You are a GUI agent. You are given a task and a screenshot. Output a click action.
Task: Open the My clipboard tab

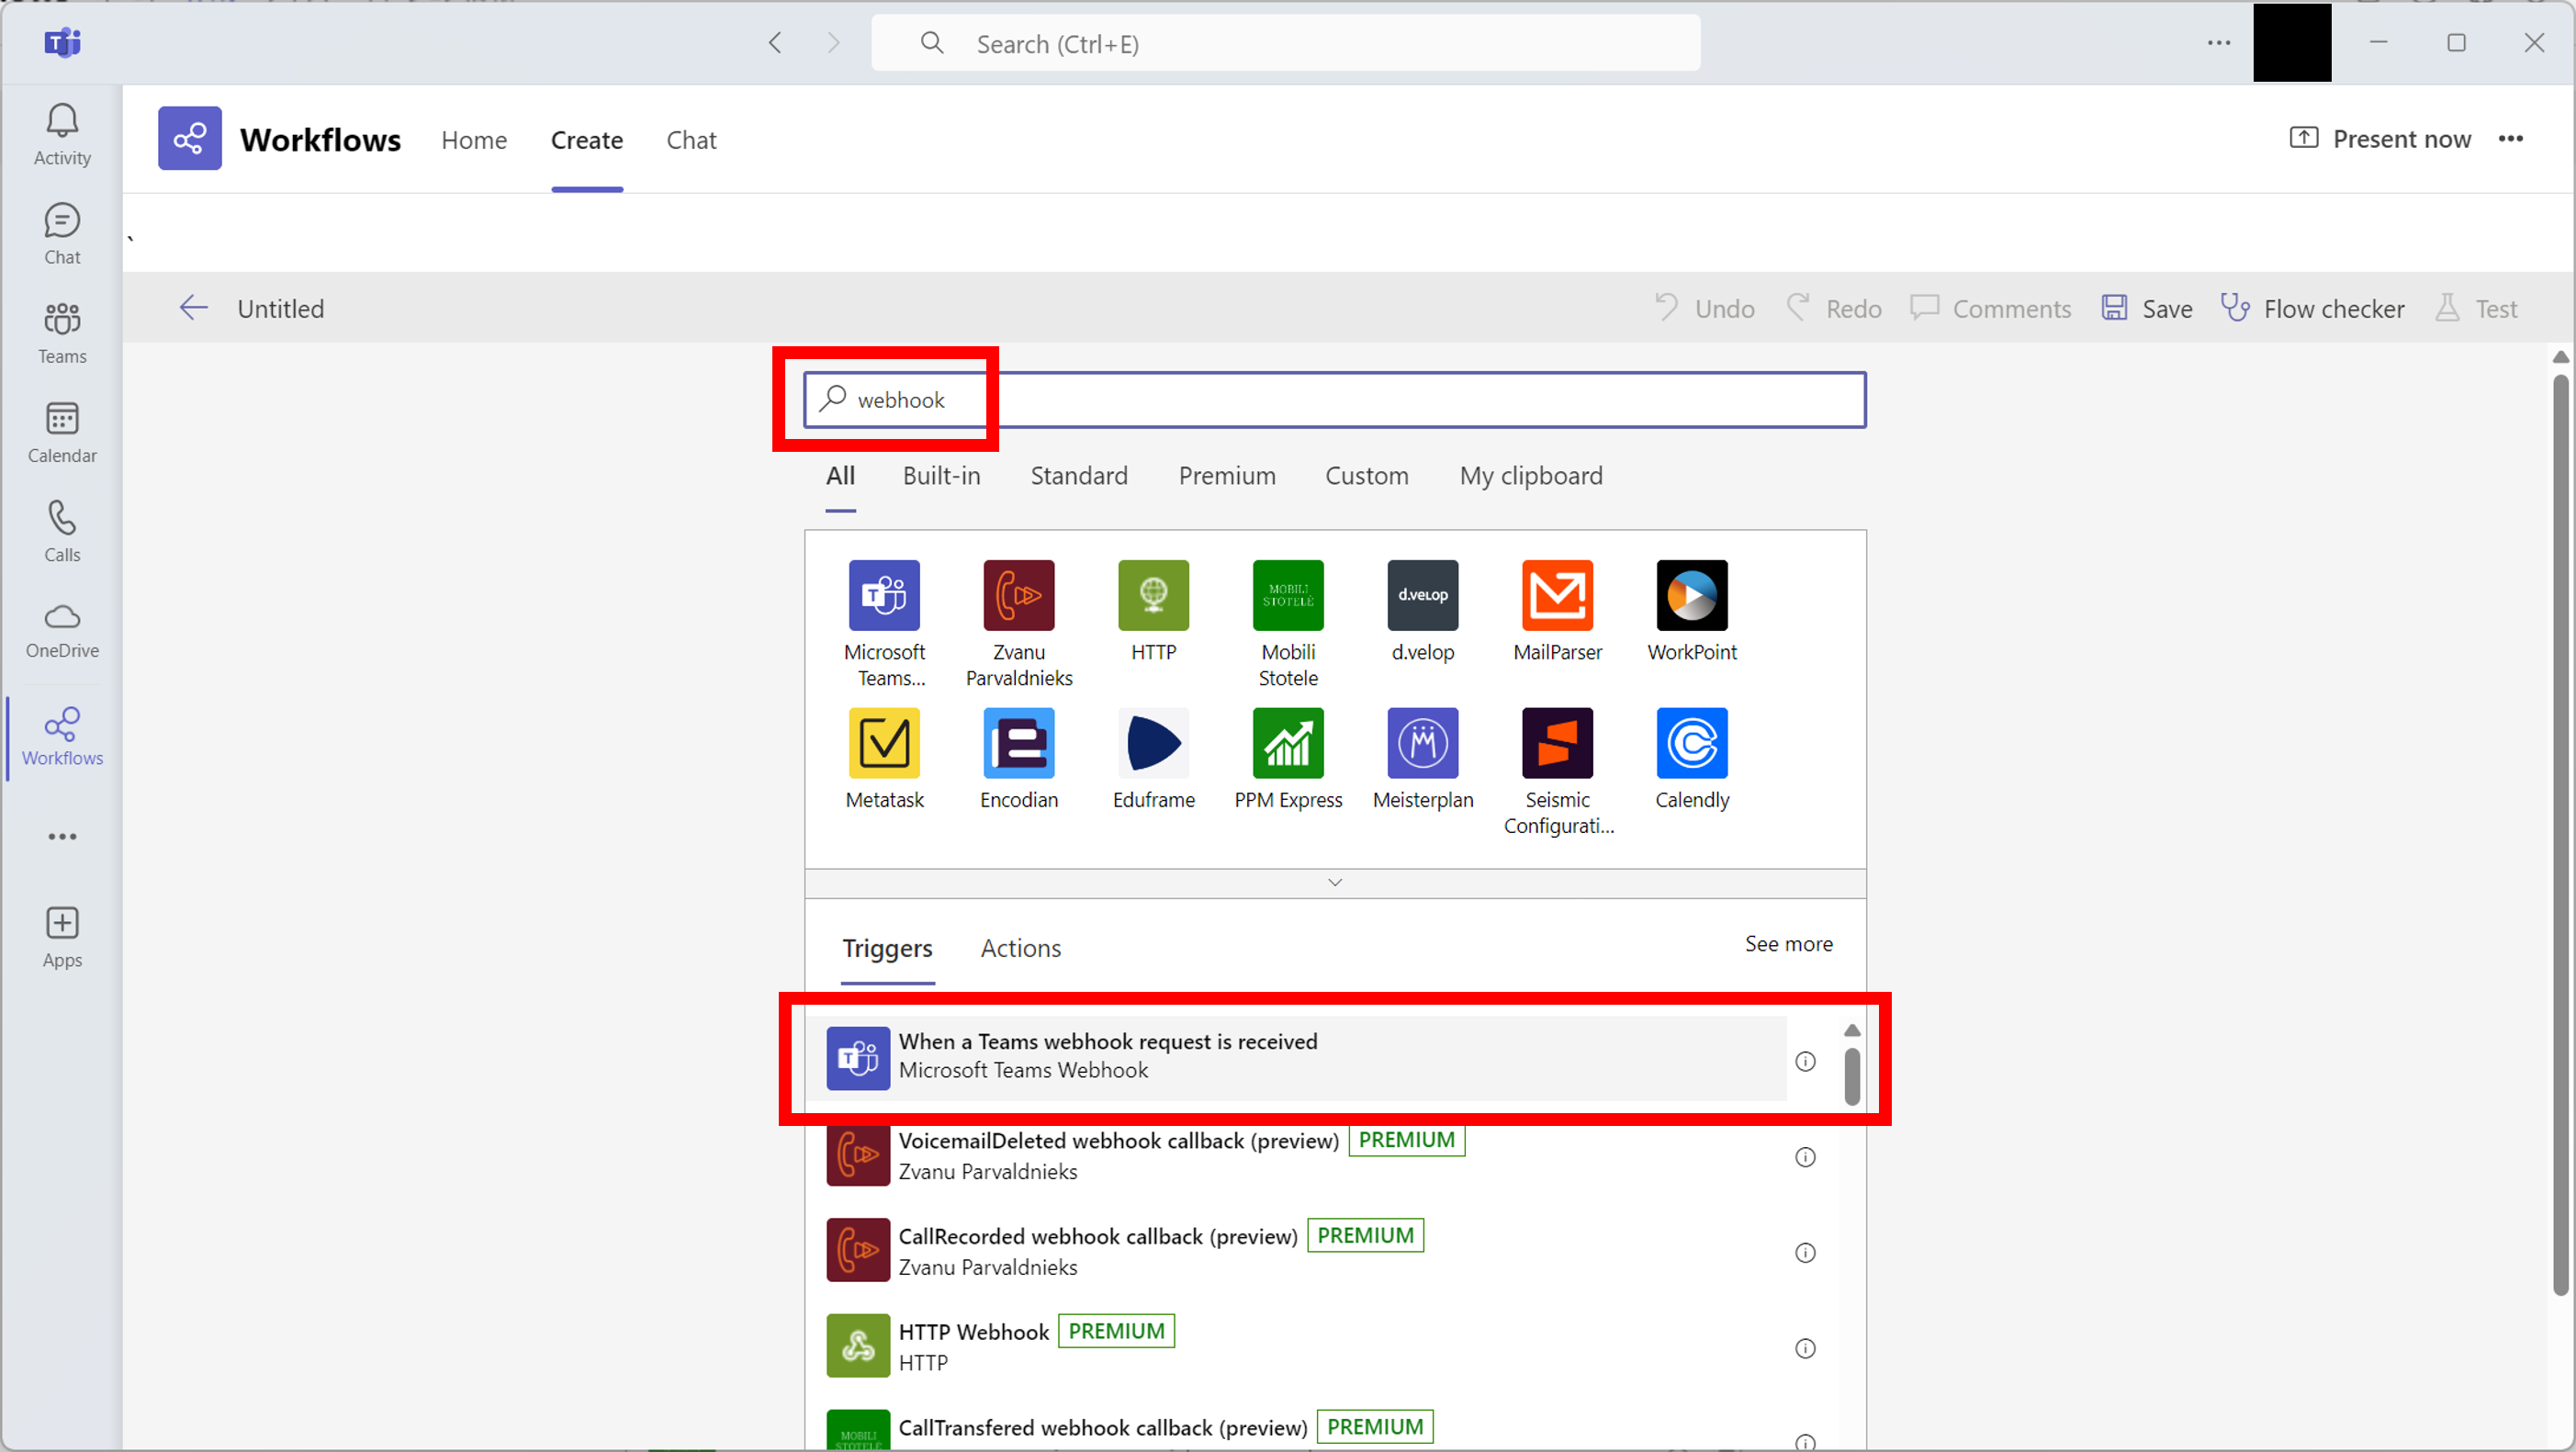(x=1531, y=476)
